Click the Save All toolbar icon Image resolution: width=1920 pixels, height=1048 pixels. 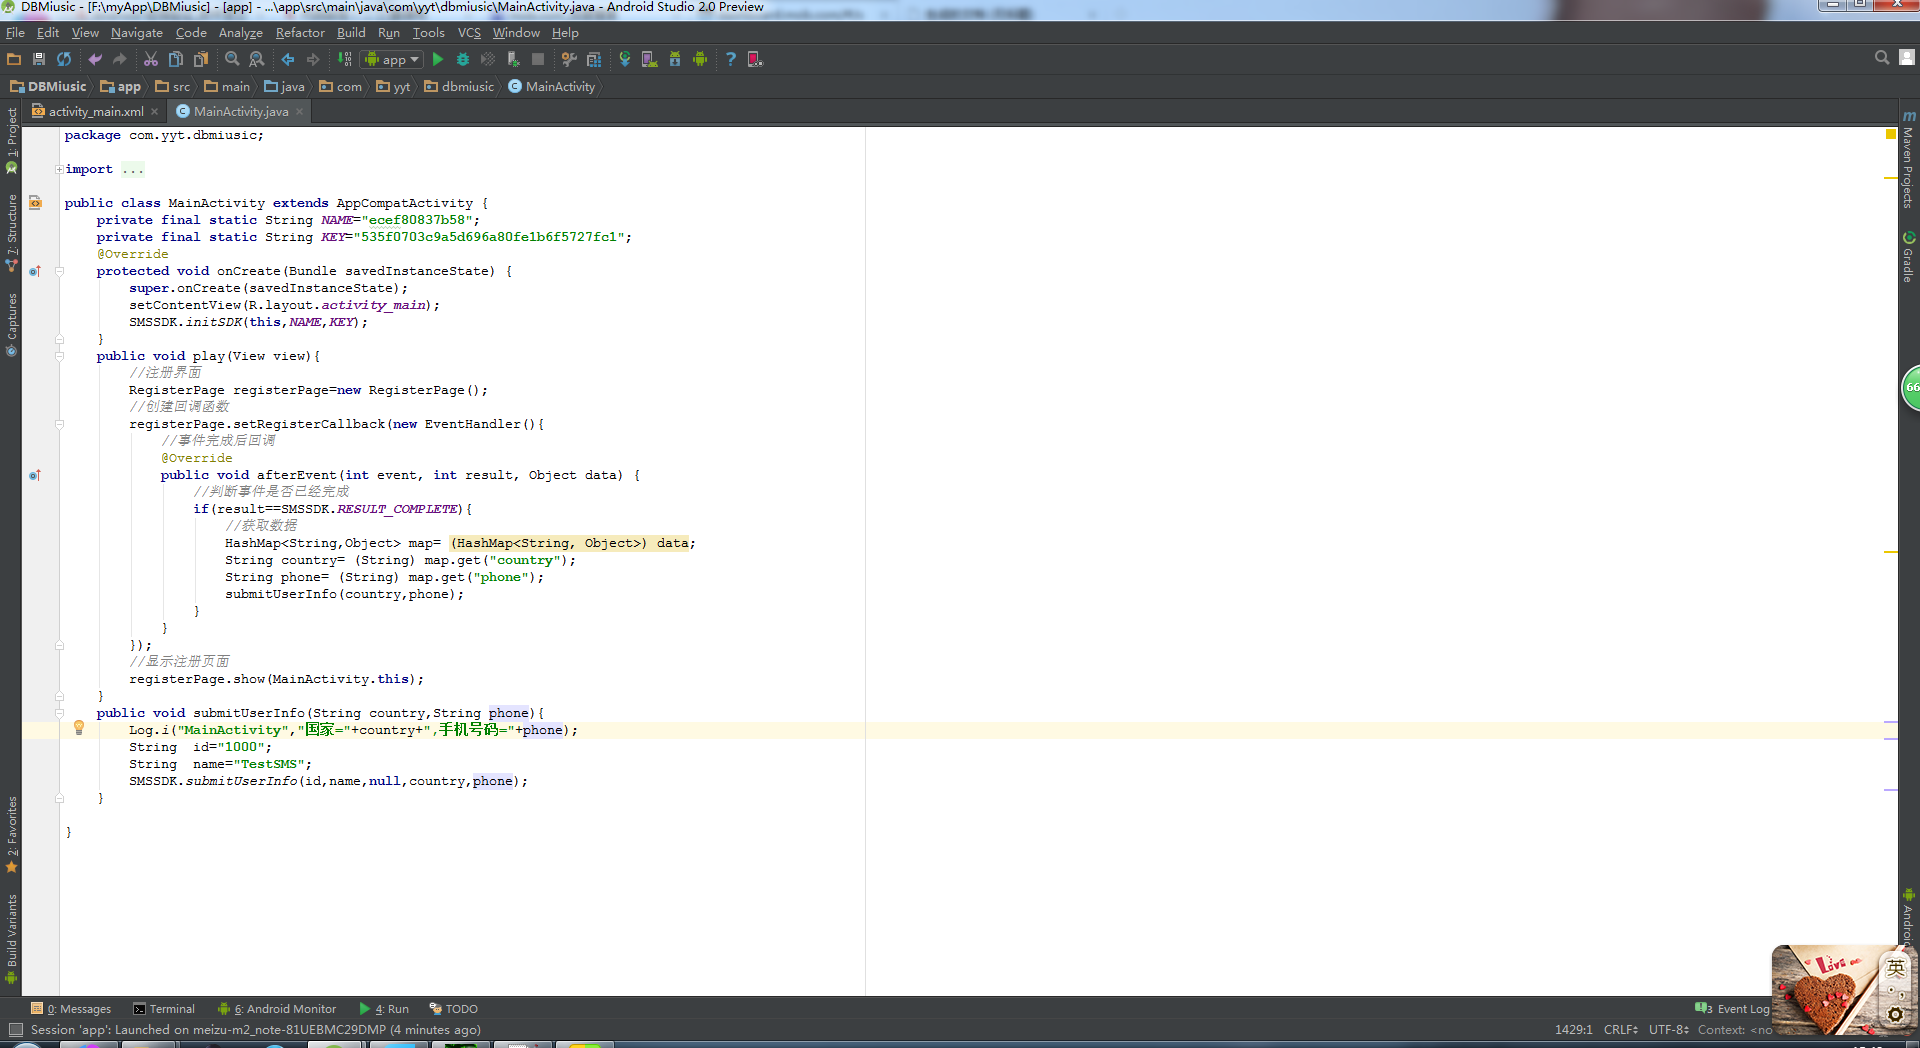(x=39, y=59)
